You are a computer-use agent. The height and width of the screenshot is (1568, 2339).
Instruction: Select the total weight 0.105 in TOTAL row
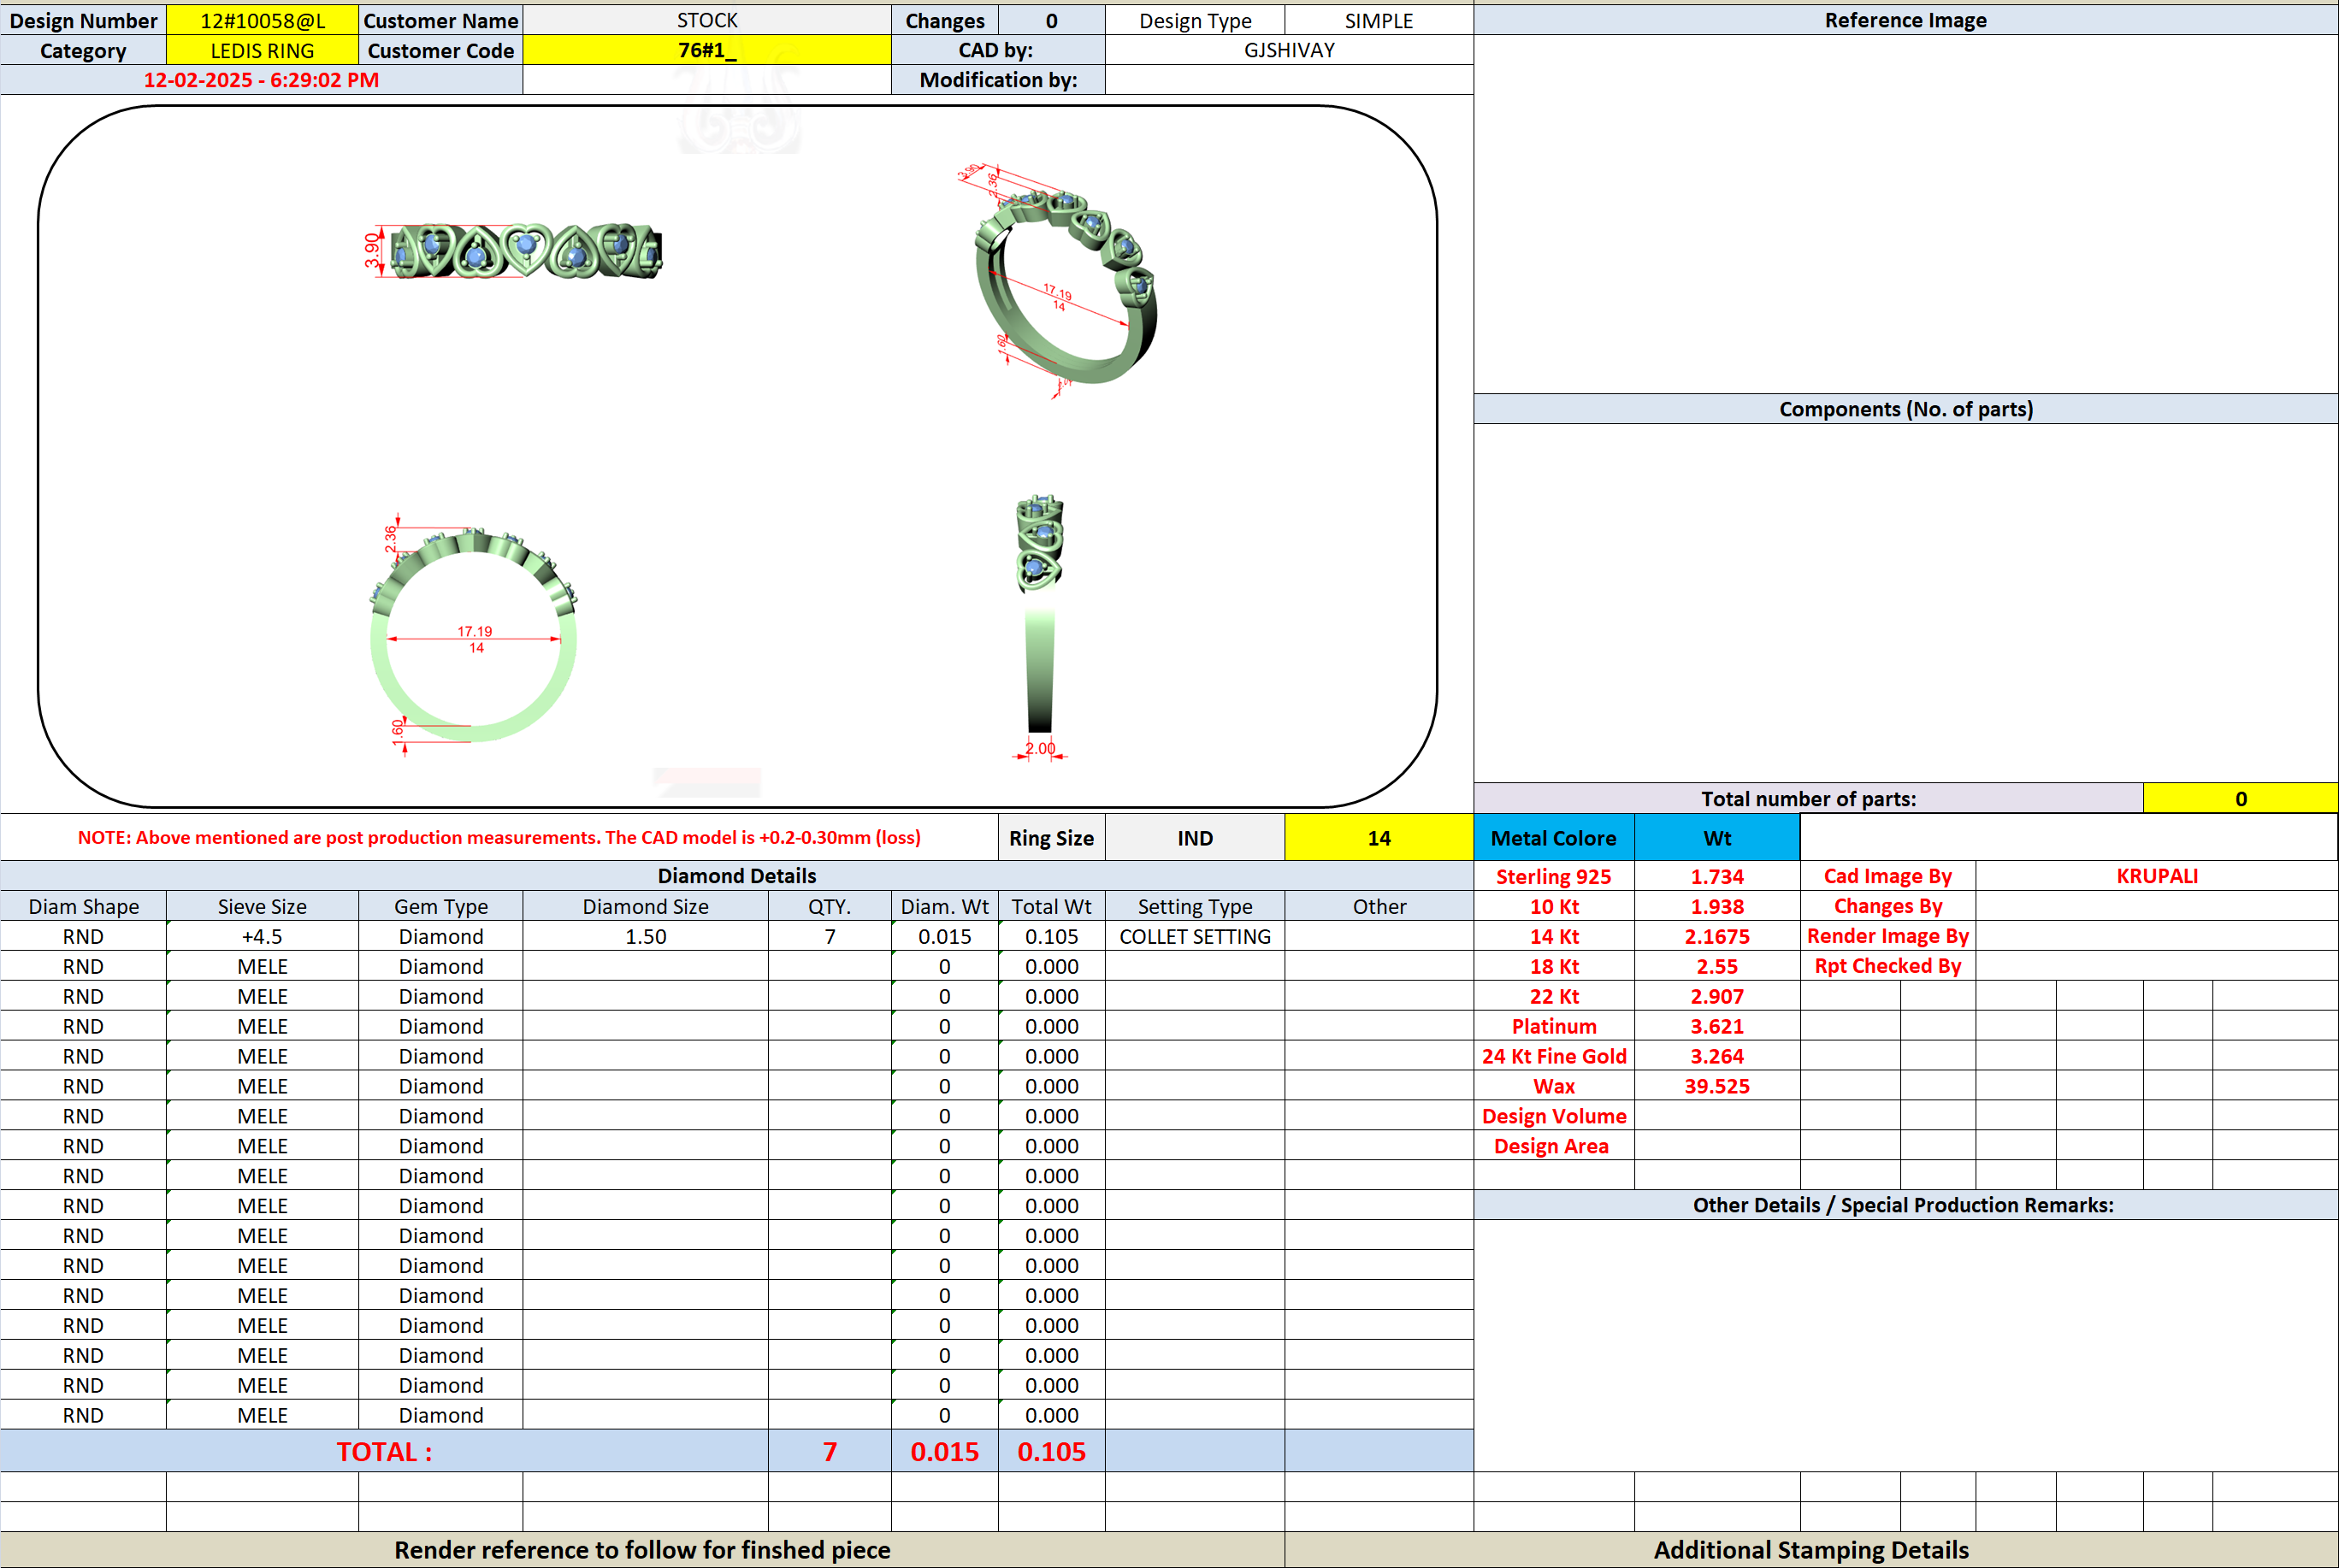pyautogui.click(x=1052, y=1452)
